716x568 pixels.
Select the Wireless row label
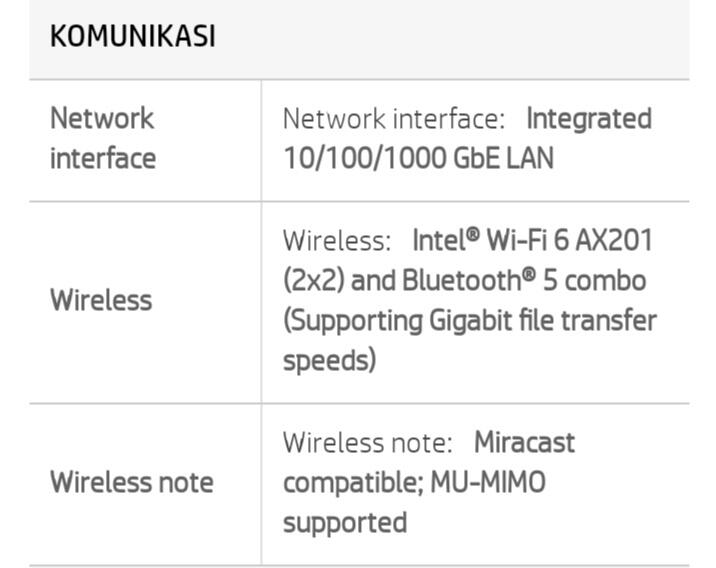coord(101,300)
